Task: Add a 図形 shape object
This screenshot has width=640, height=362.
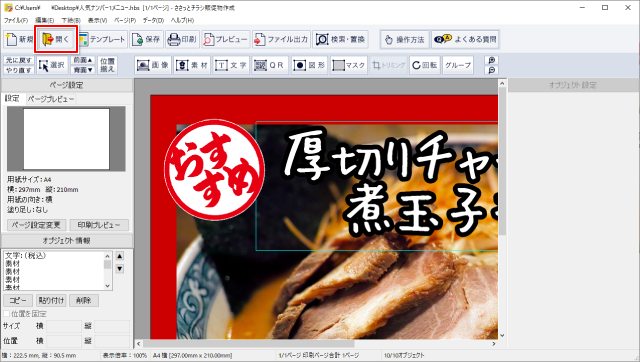Action: click(x=310, y=65)
